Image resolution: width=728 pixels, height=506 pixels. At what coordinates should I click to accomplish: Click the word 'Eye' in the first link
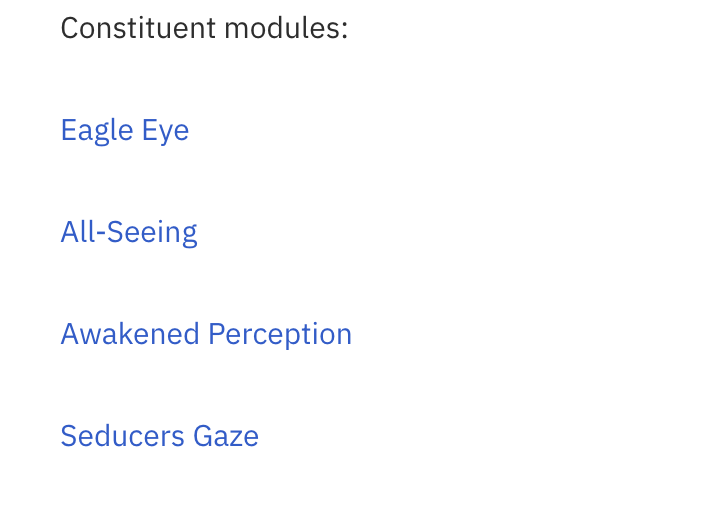coord(165,131)
